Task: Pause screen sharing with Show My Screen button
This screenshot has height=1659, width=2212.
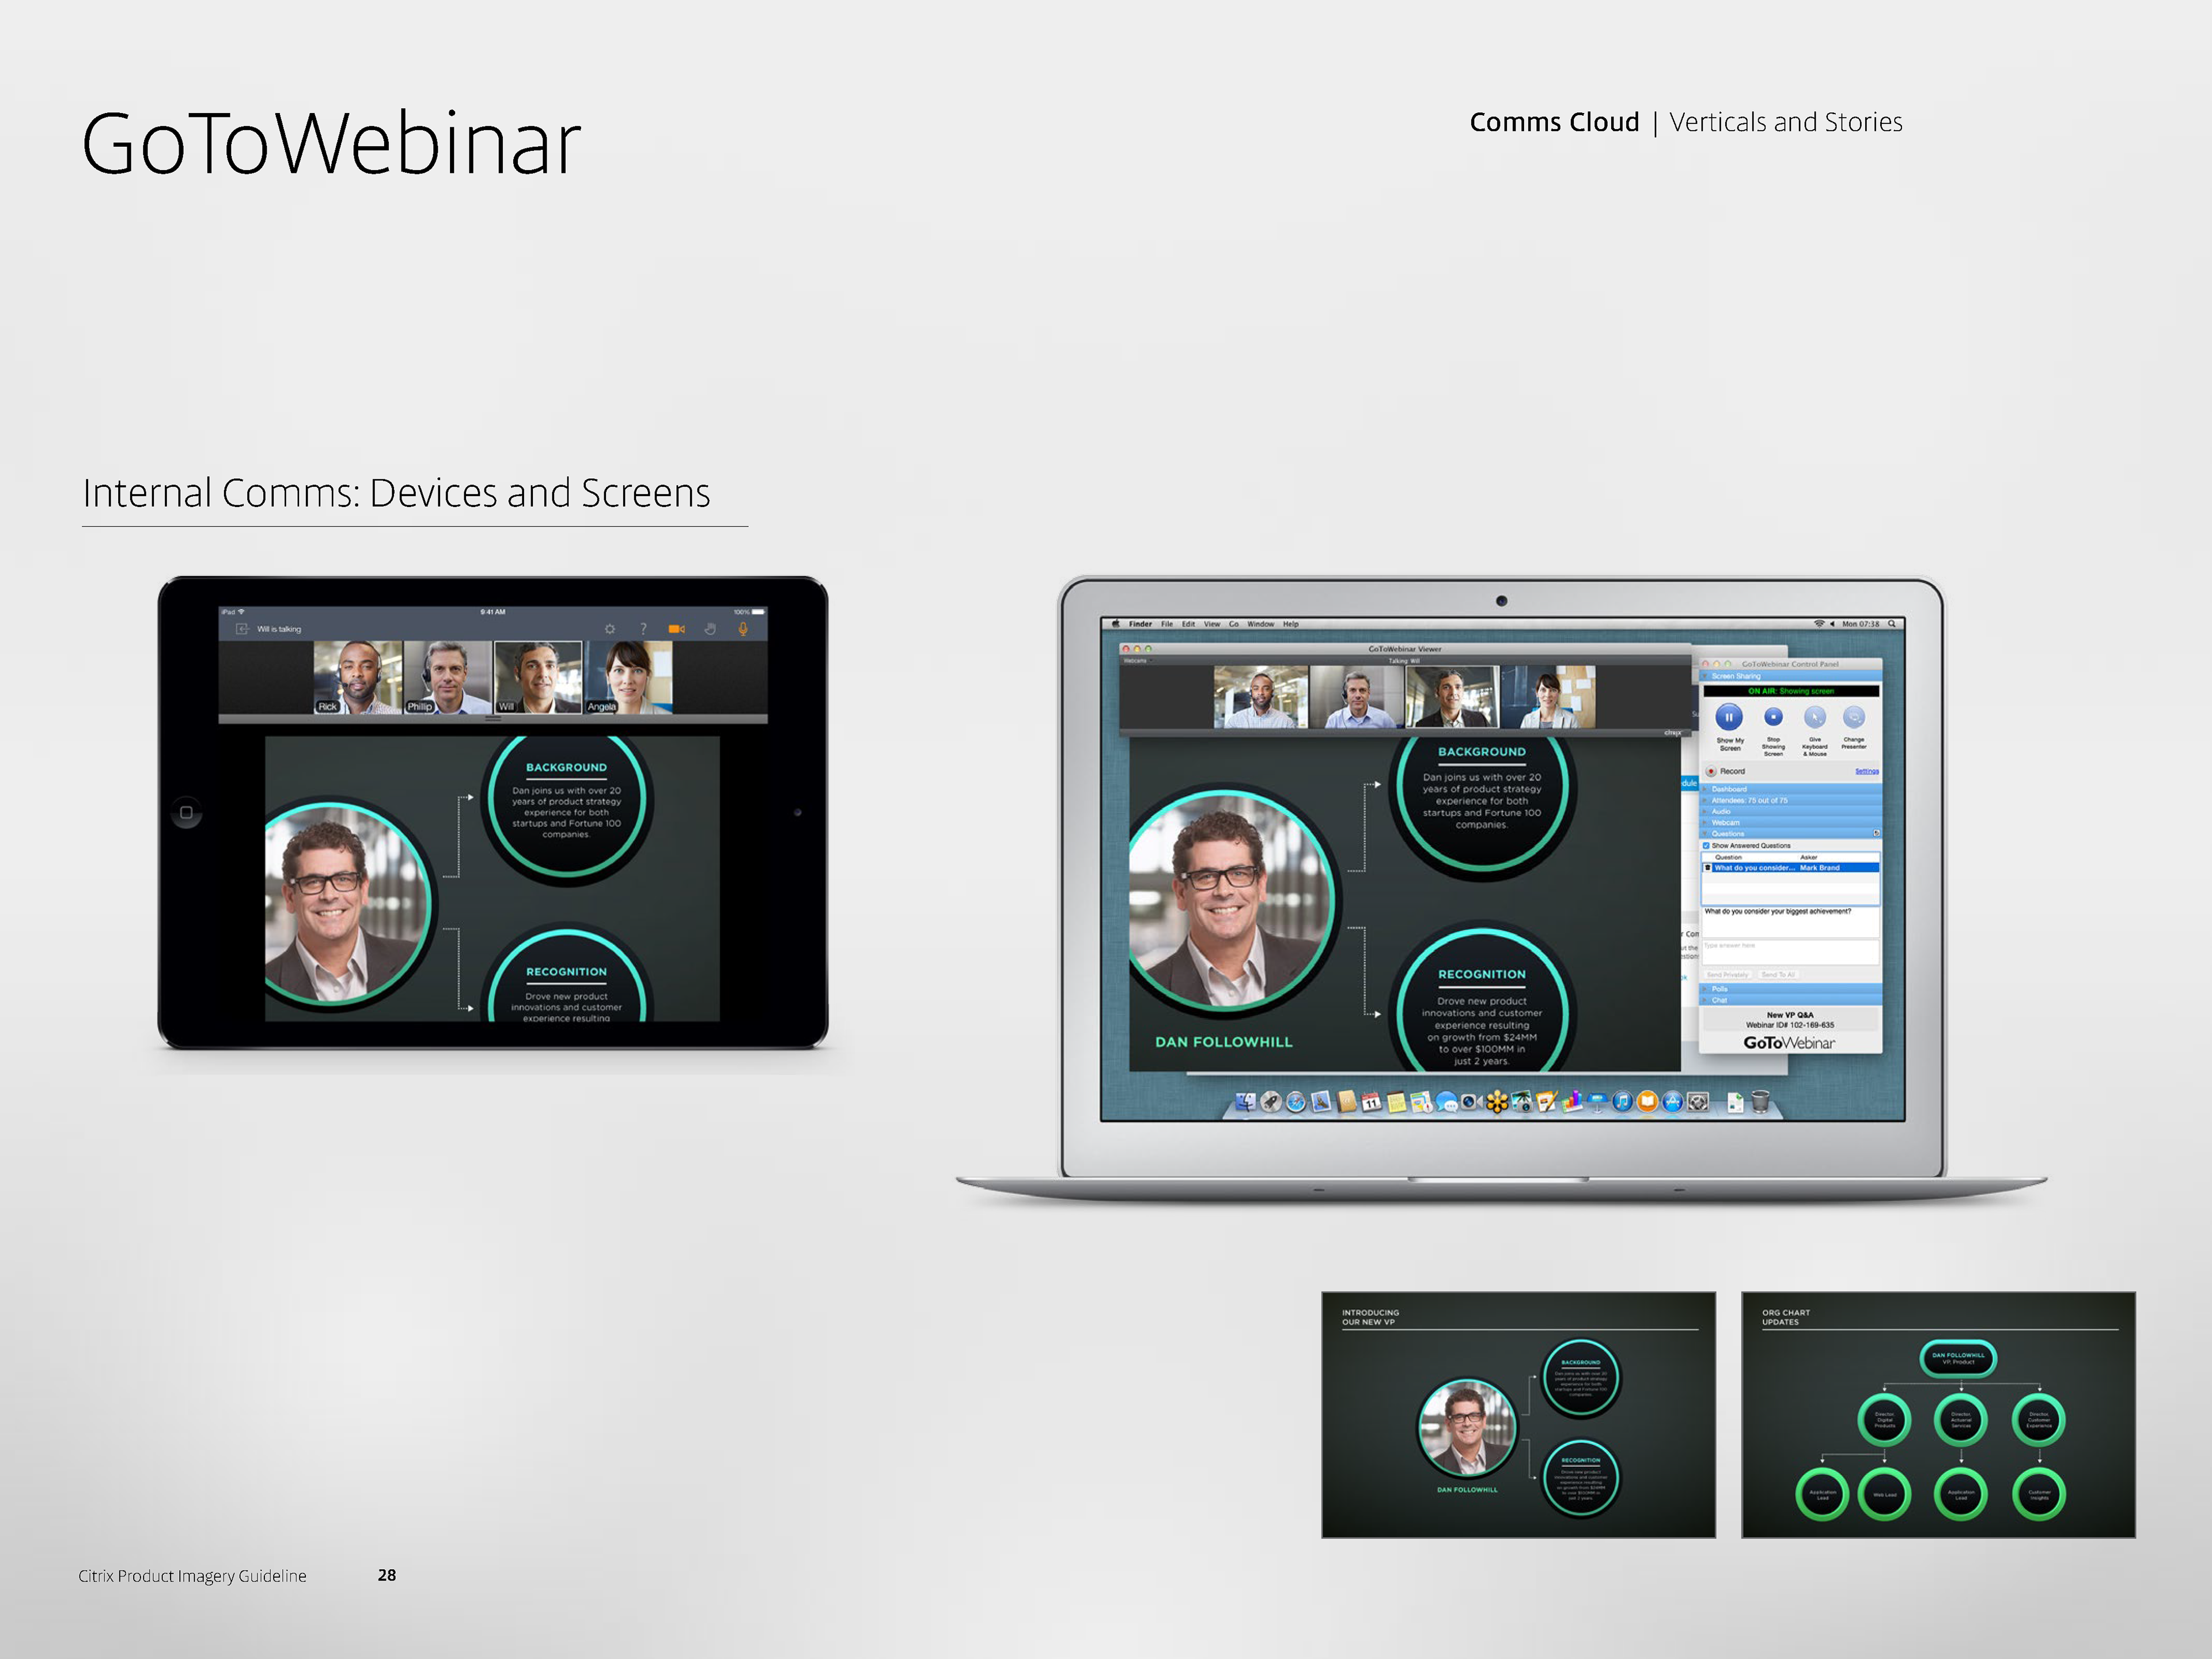Action: 1729,717
